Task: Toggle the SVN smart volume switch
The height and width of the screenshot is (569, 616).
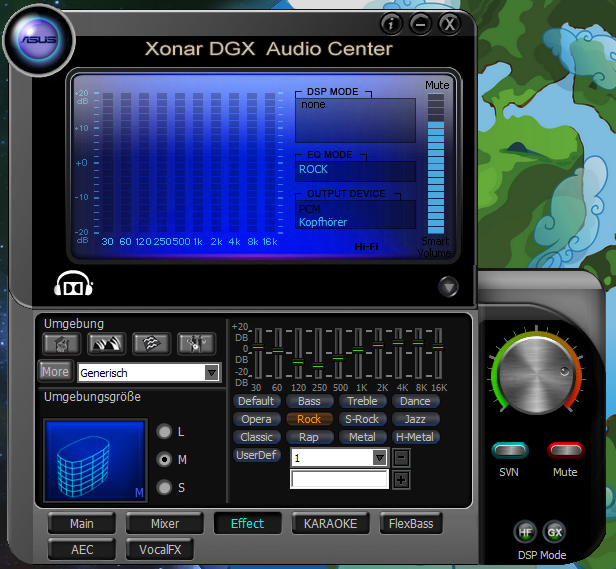Action: 510,450
